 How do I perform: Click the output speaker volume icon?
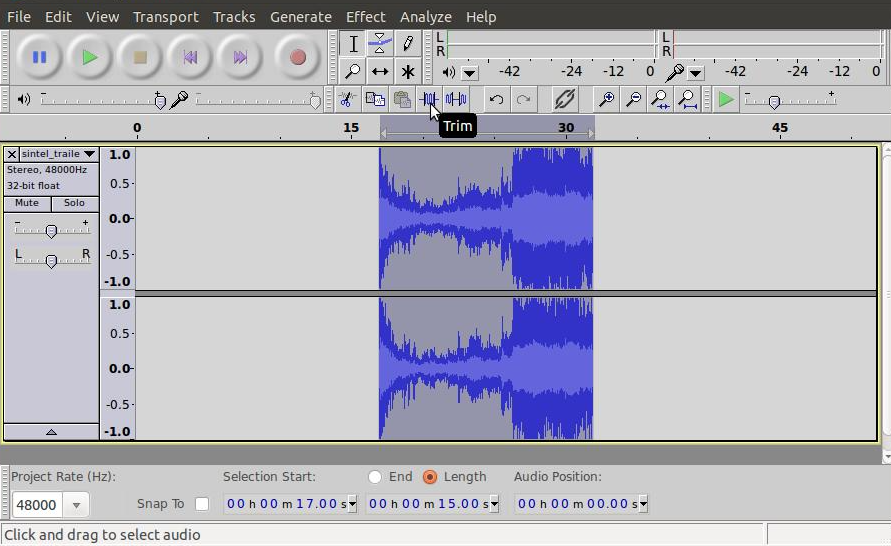pyautogui.click(x=24, y=100)
